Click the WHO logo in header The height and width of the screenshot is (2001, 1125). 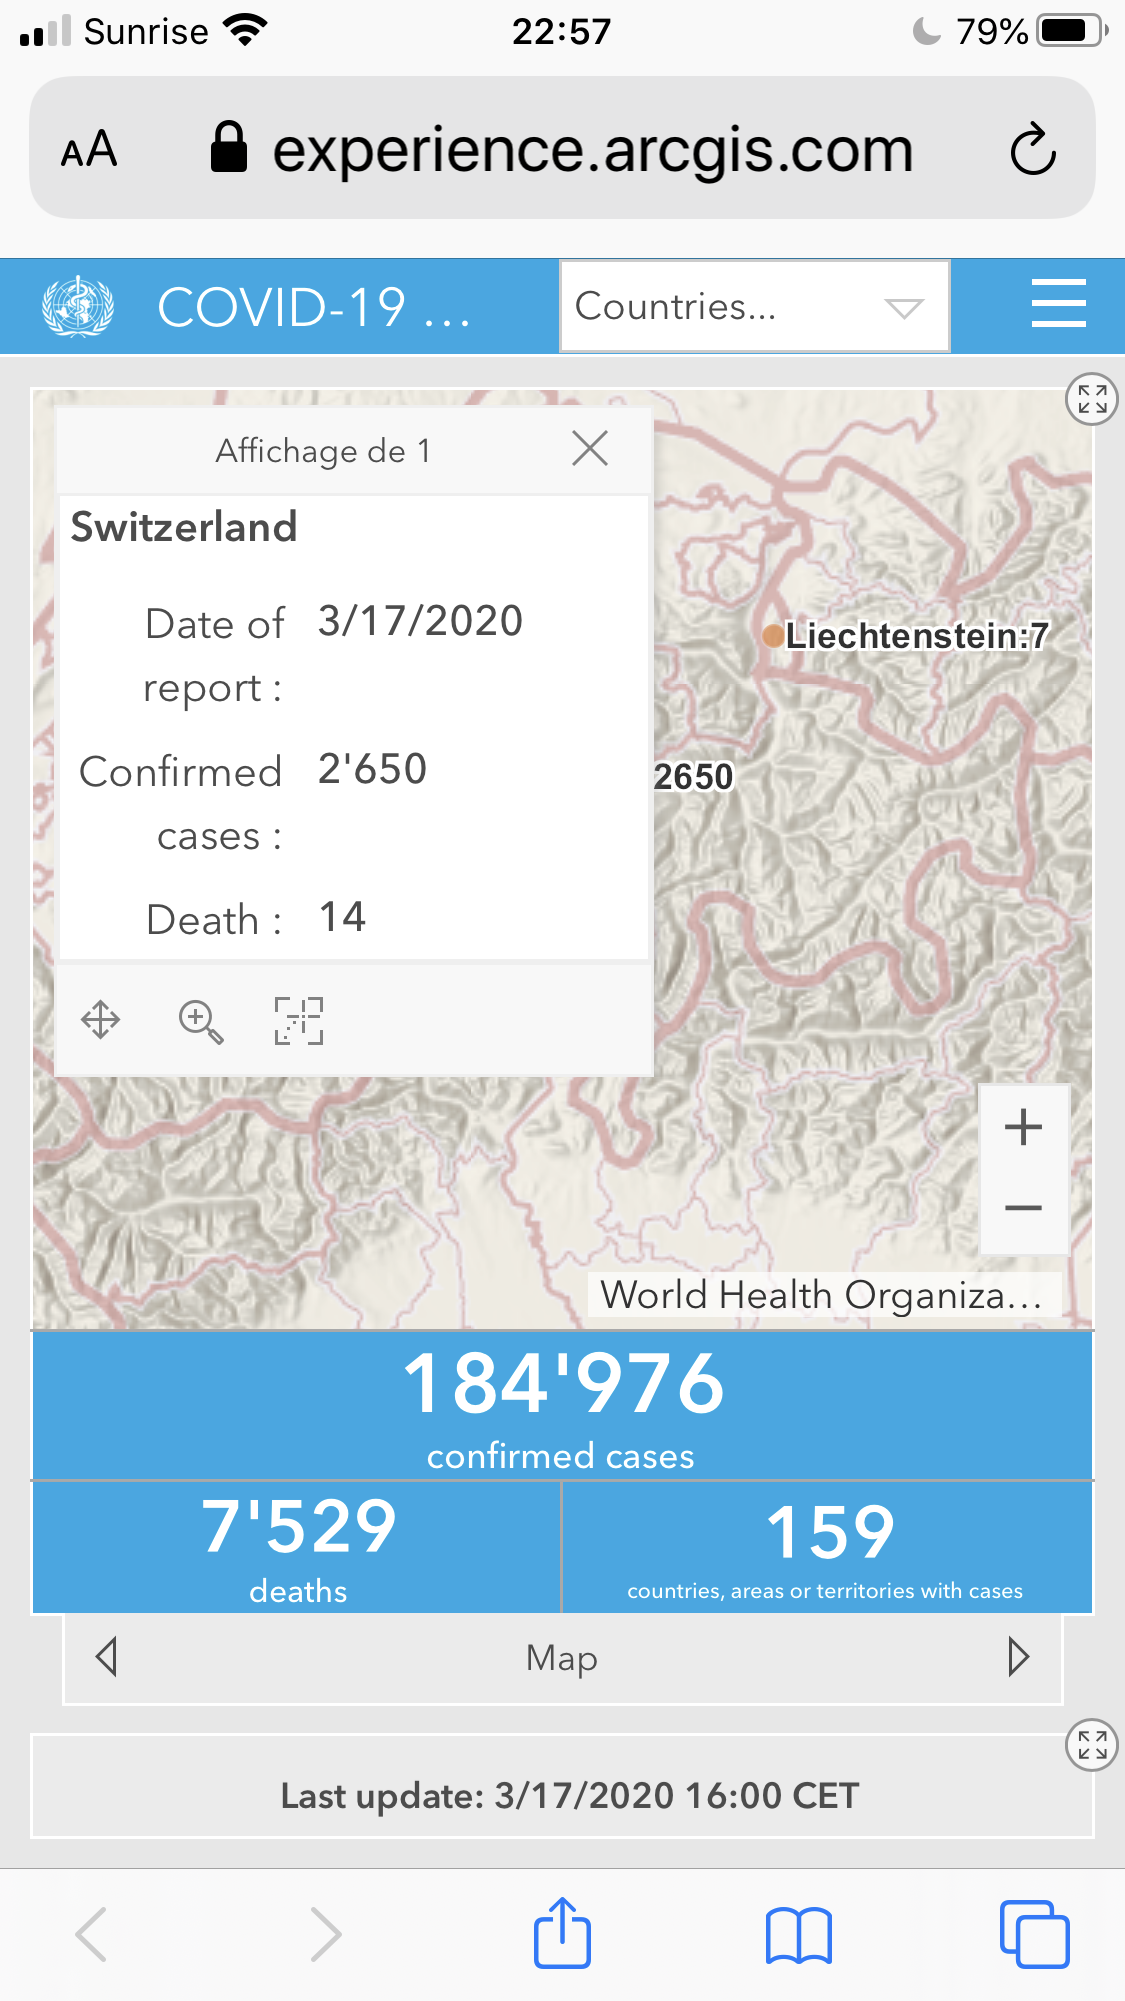point(78,306)
